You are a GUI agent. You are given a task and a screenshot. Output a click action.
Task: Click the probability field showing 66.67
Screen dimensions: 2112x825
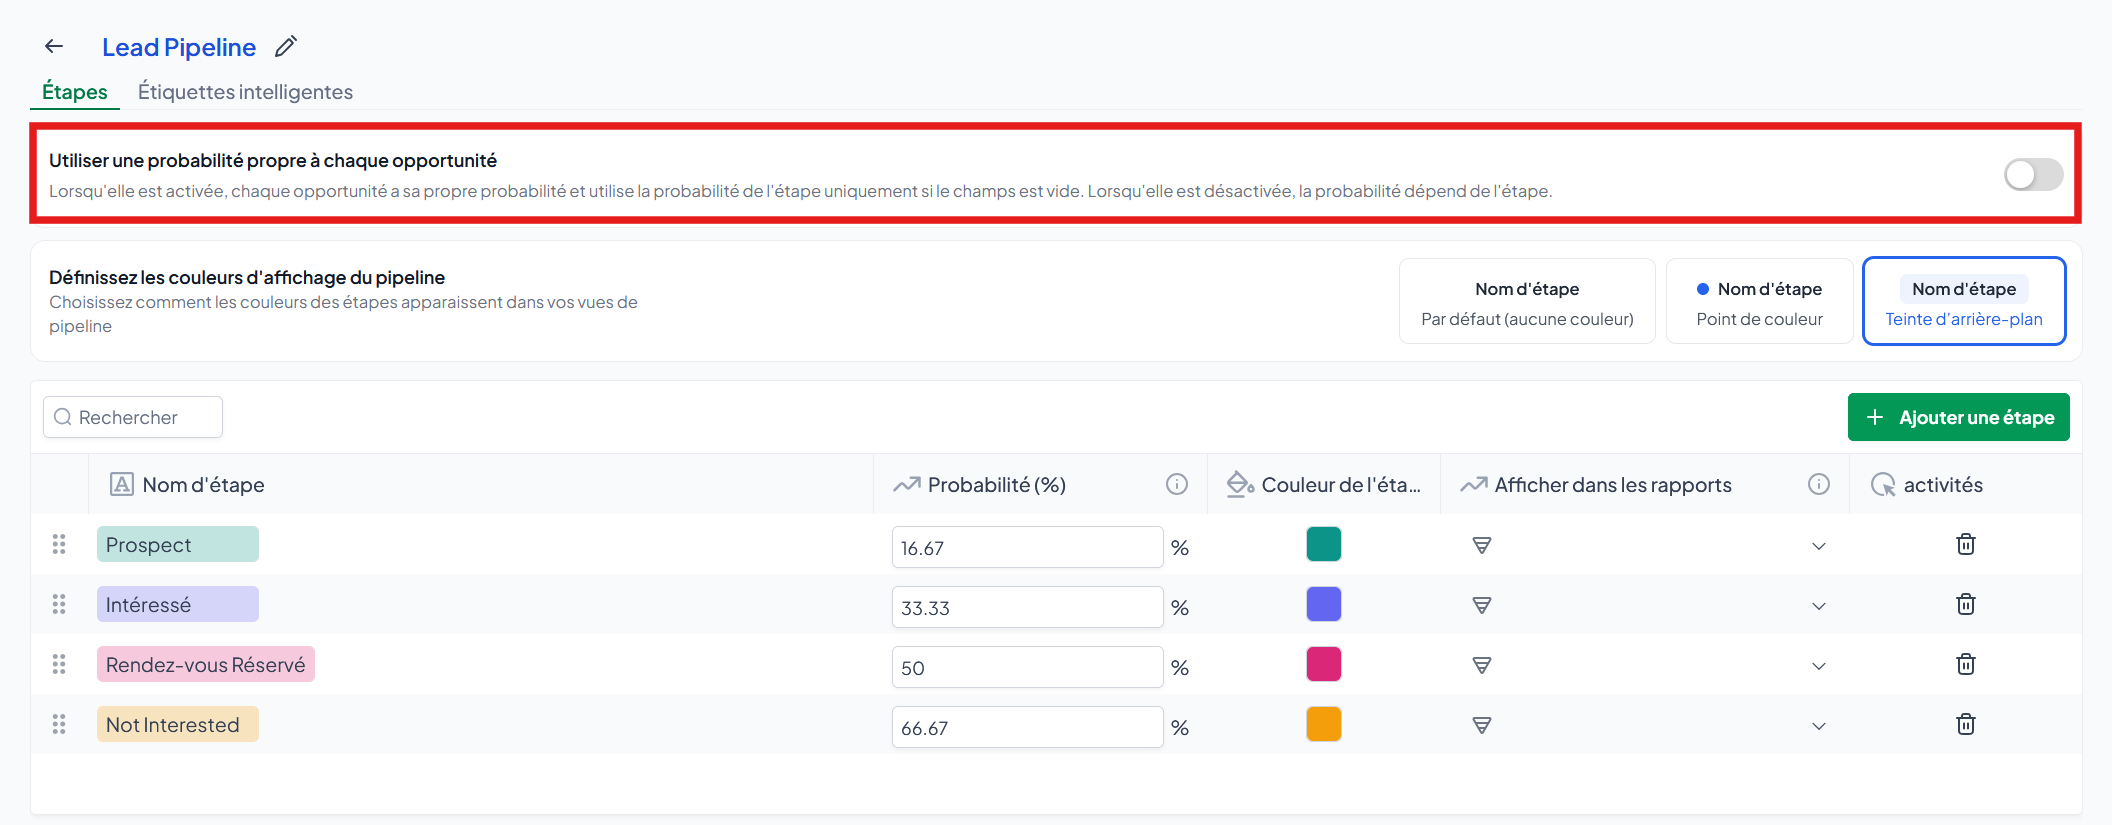[x=1028, y=727]
